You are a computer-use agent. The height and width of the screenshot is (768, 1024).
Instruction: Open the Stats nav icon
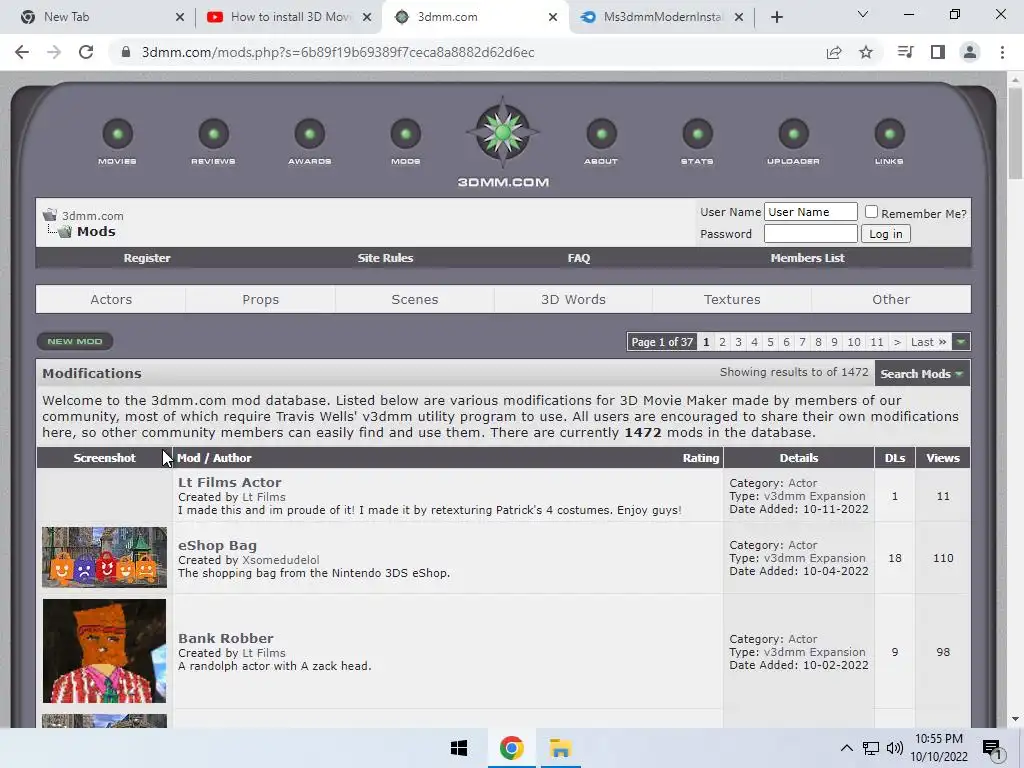click(697, 135)
